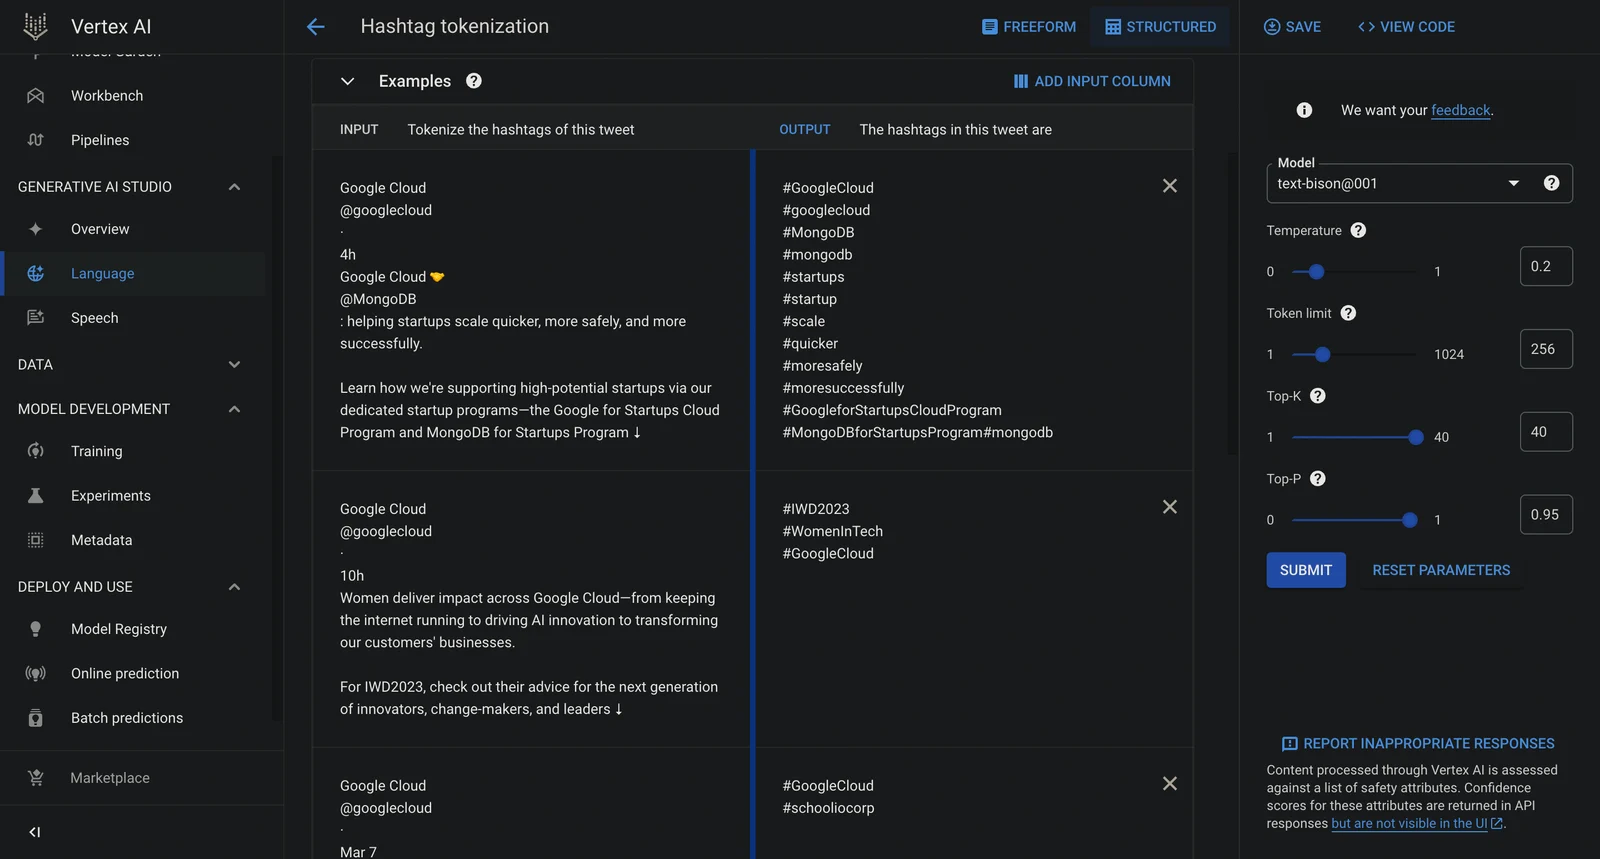Remove the #IWD2023 example row
The width and height of the screenshot is (1600, 859).
pos(1169,507)
